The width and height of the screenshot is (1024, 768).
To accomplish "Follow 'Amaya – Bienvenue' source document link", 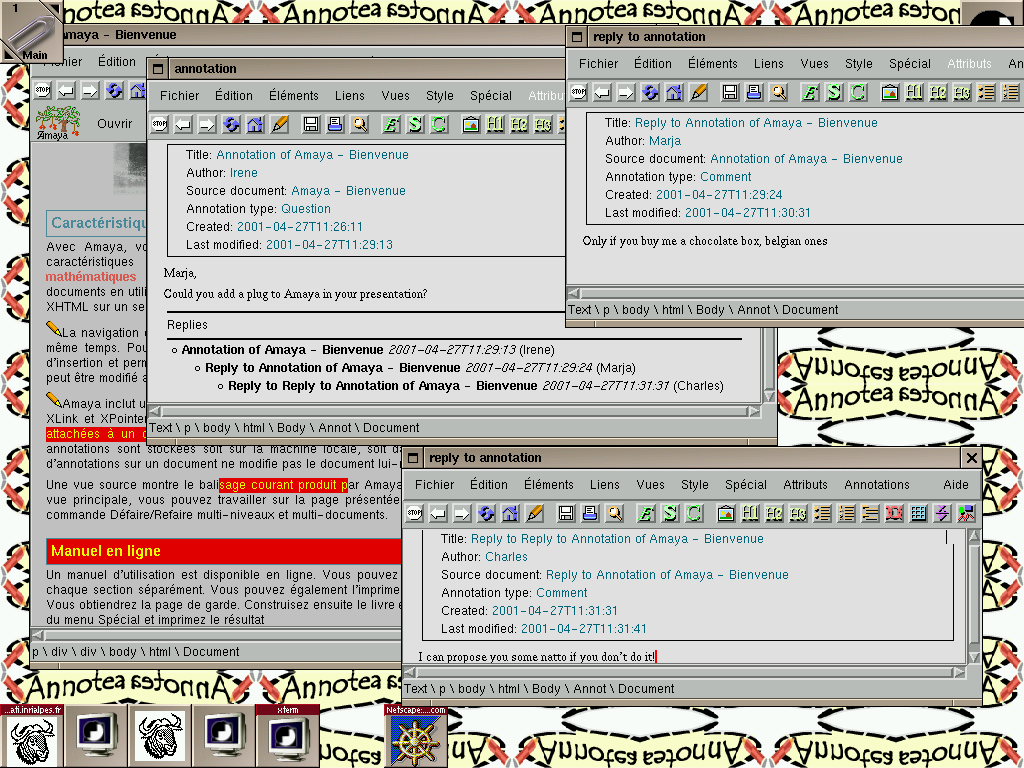I will pos(348,191).
